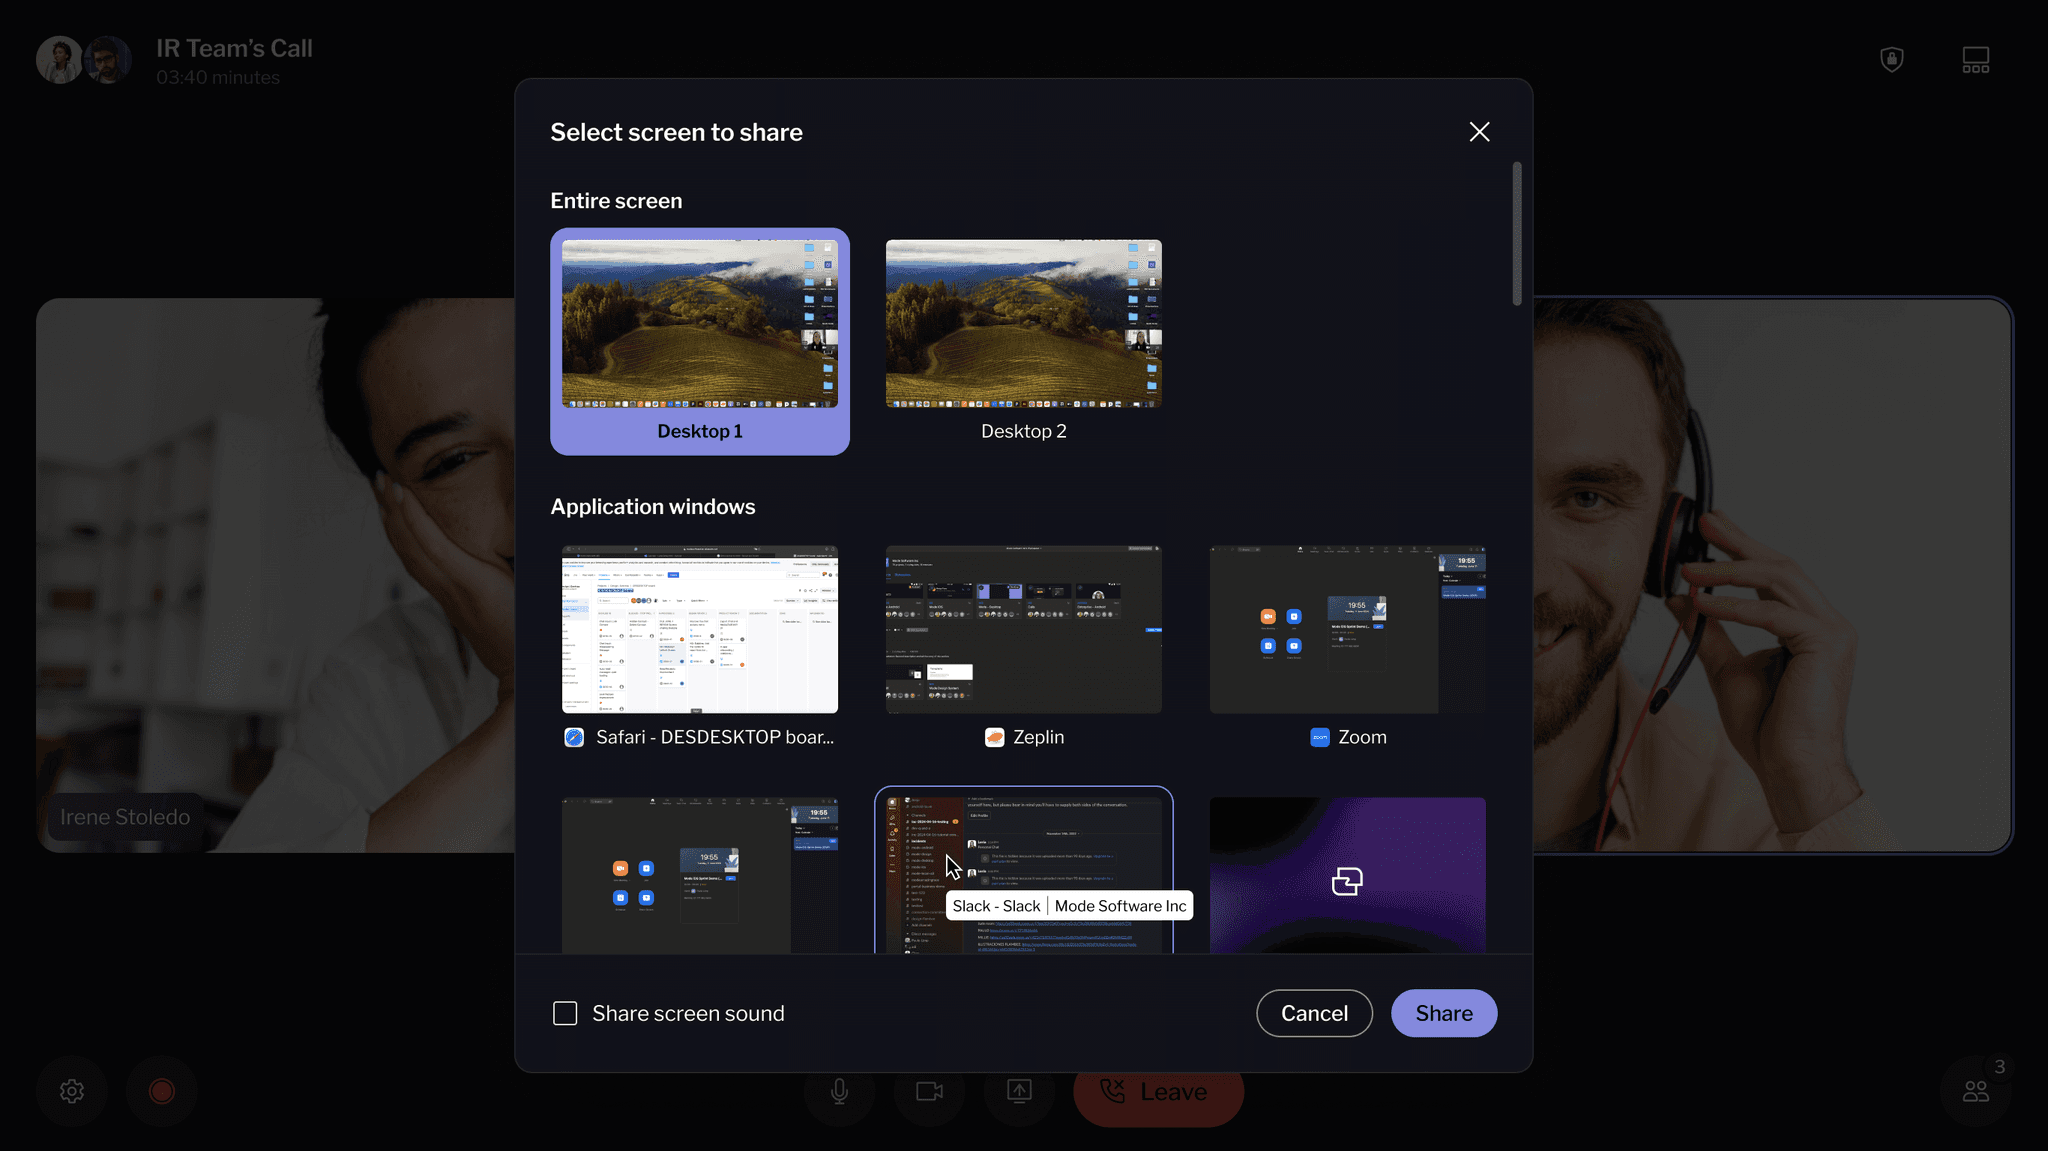
Task: Toggle the microphone mute icon
Action: 839,1091
